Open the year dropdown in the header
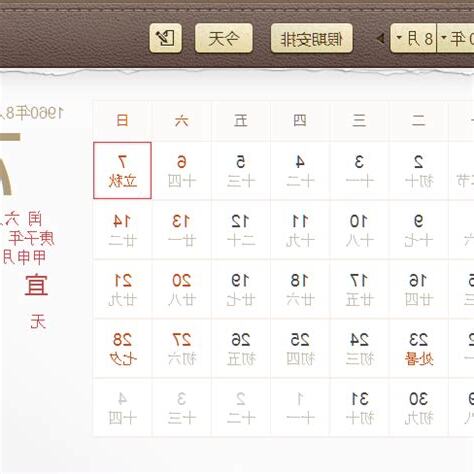The image size is (474, 474). (456, 38)
